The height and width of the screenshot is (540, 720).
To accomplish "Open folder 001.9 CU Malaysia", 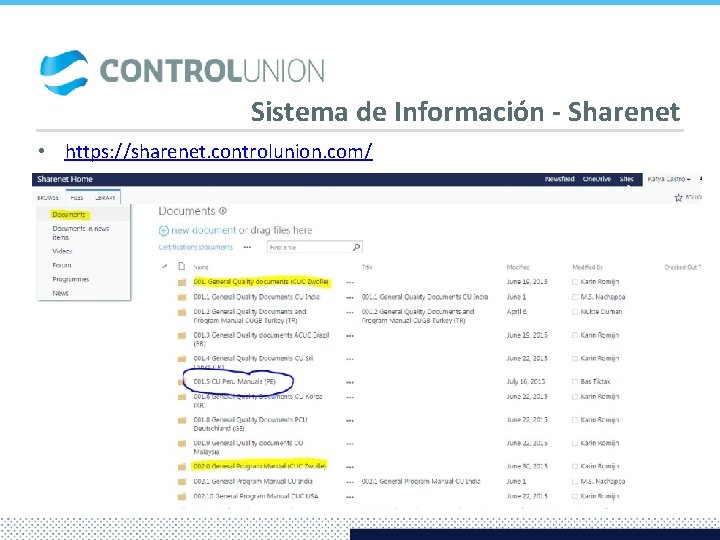I will coord(248,447).
